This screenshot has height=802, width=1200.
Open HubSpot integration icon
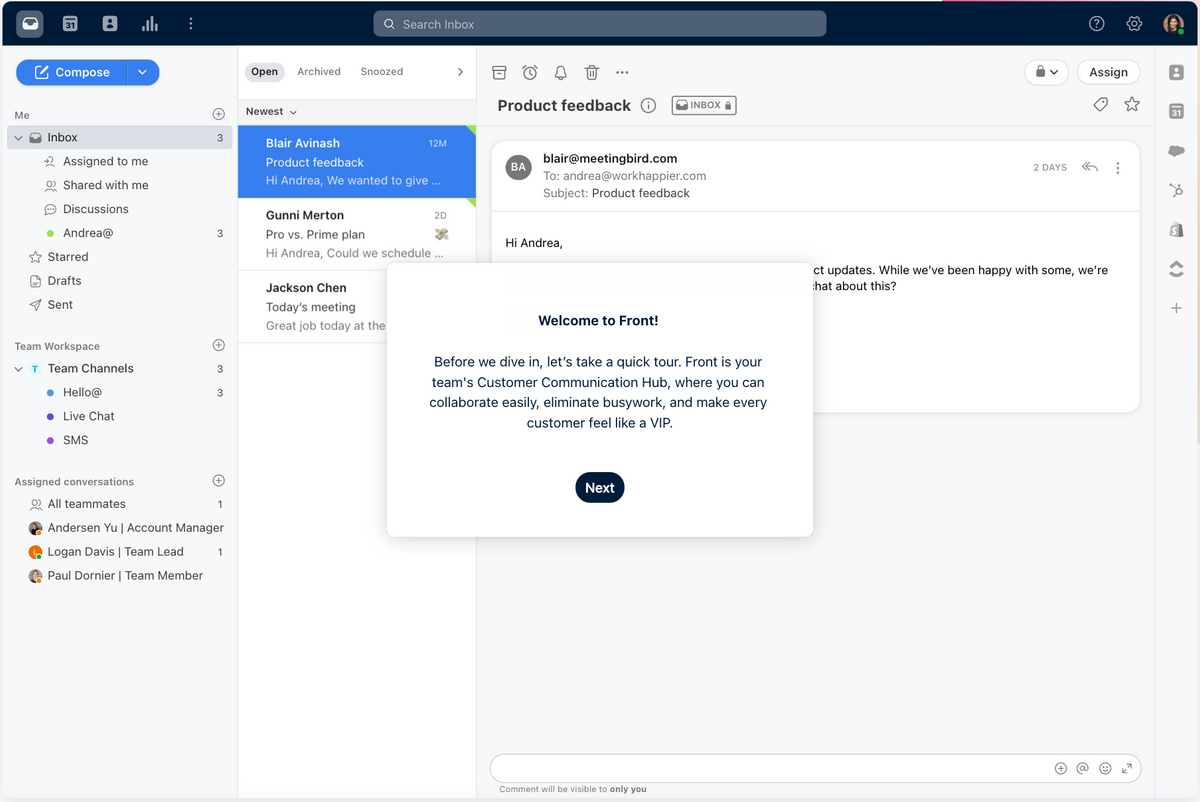(x=1176, y=190)
